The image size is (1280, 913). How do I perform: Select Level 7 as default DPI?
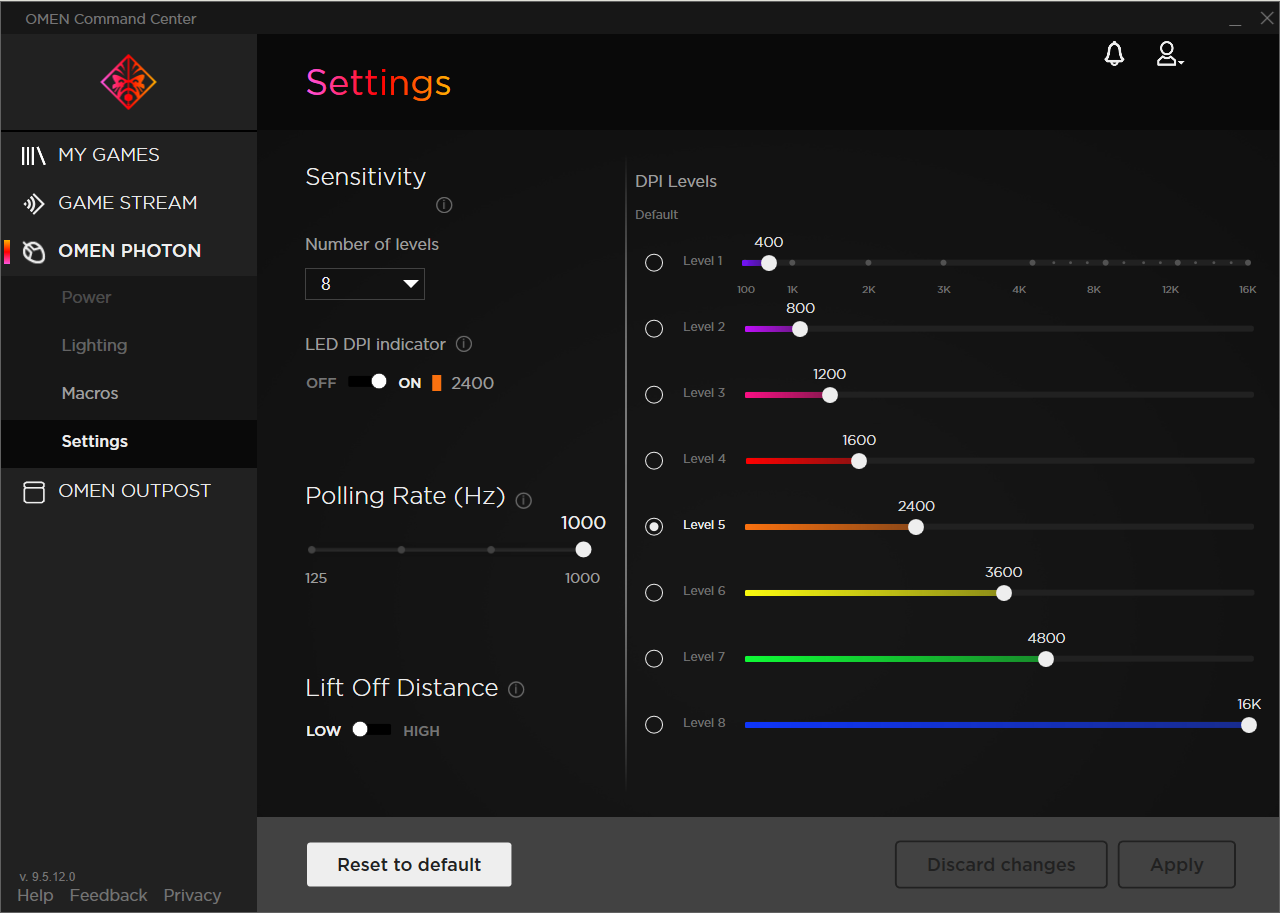[x=654, y=658]
